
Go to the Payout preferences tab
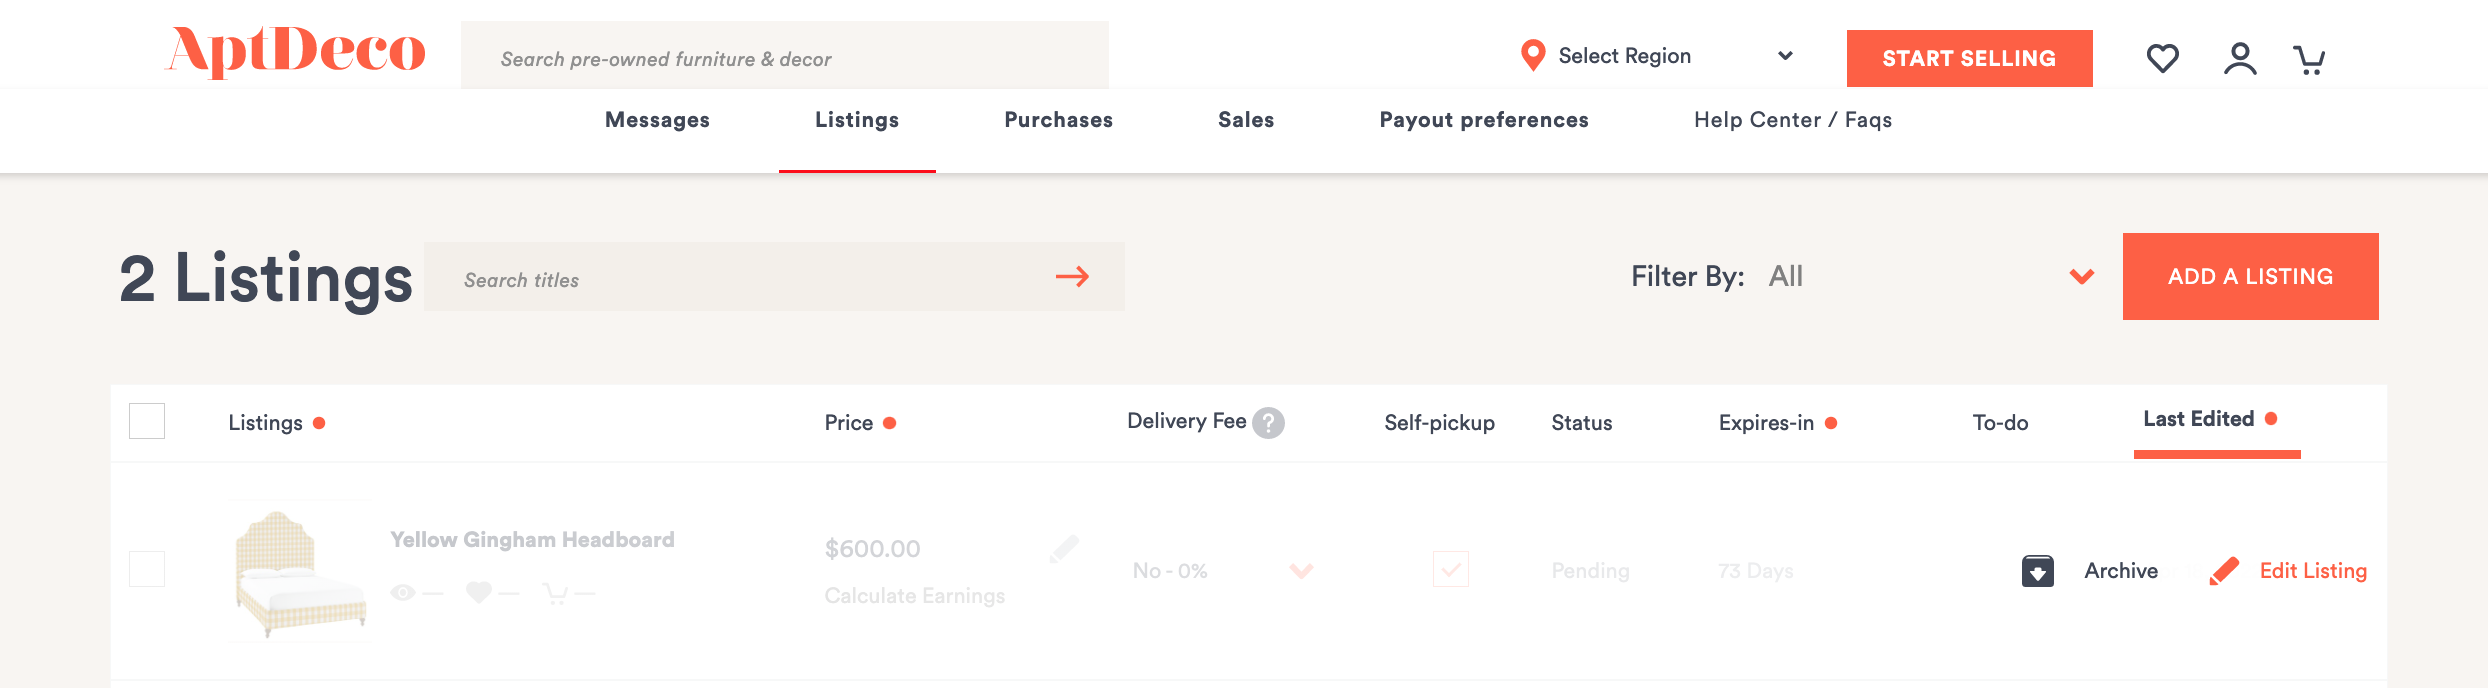1484,120
